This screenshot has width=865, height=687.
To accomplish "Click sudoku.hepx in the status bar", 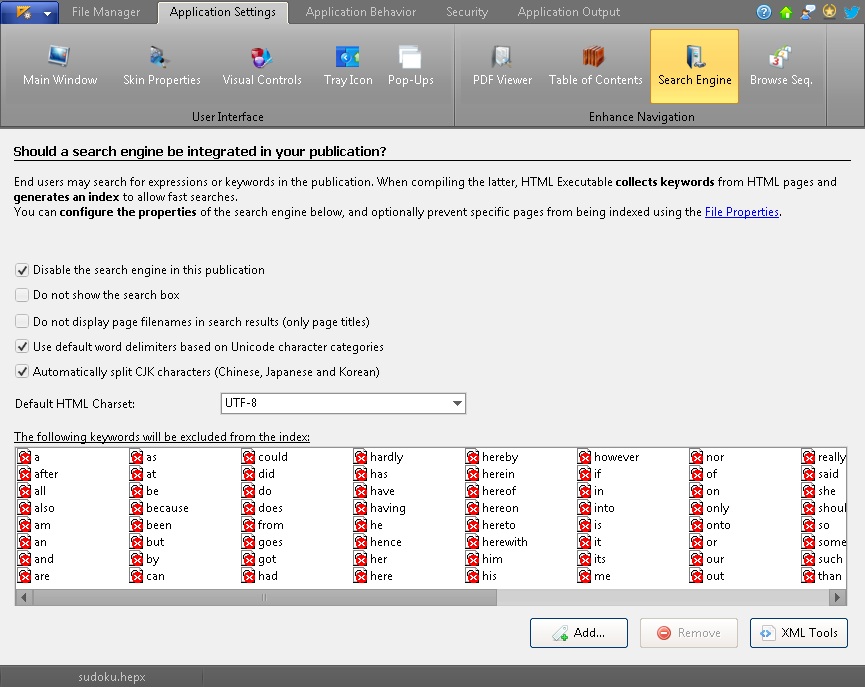I will coord(111,677).
